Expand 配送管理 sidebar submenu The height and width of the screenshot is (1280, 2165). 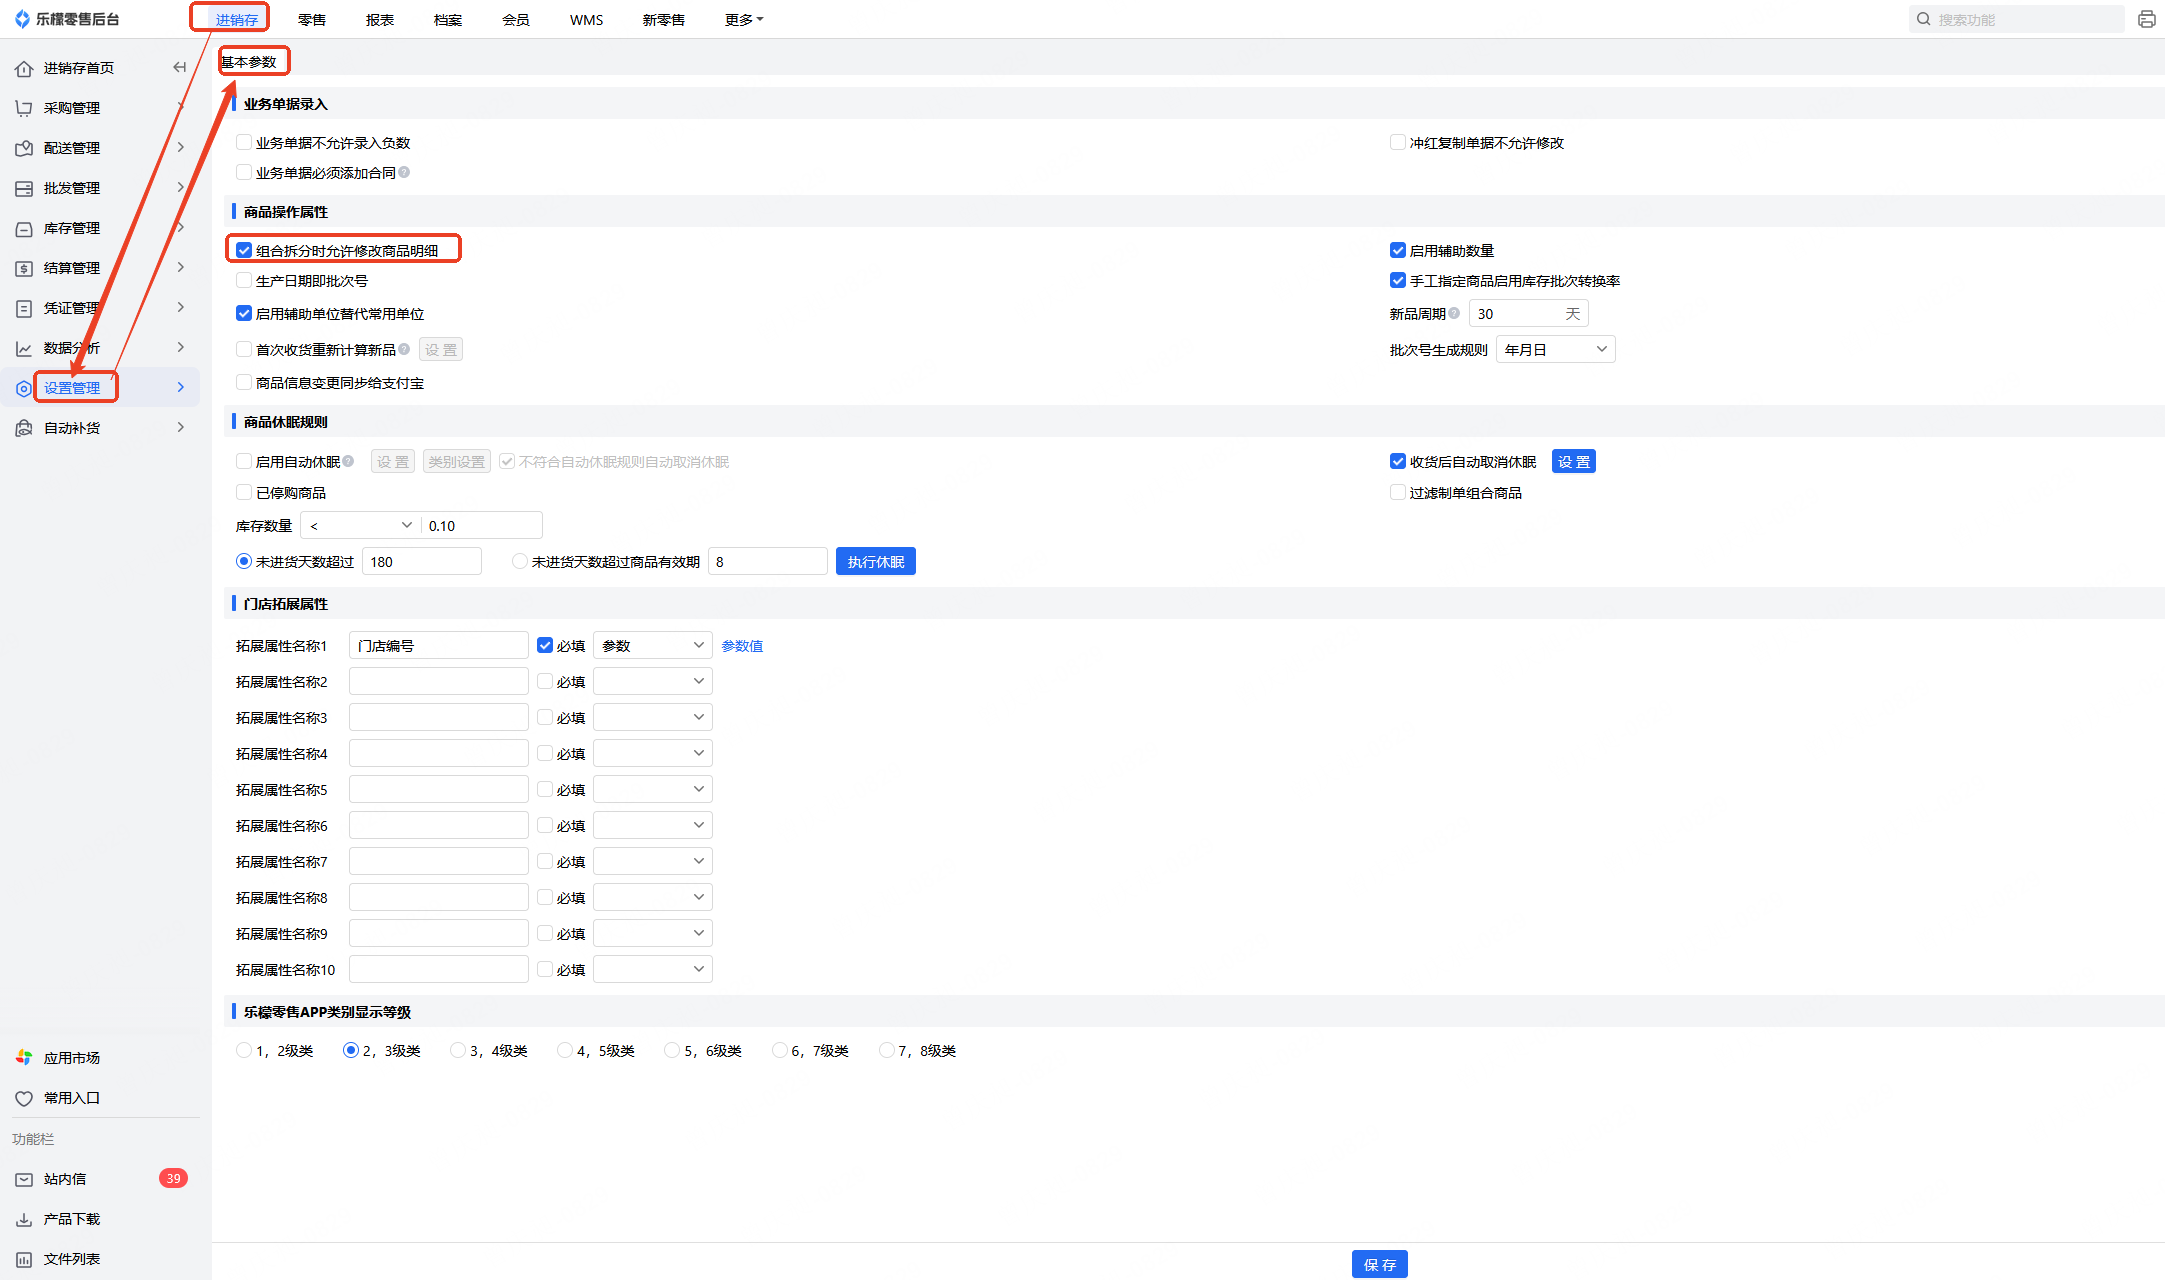180,147
